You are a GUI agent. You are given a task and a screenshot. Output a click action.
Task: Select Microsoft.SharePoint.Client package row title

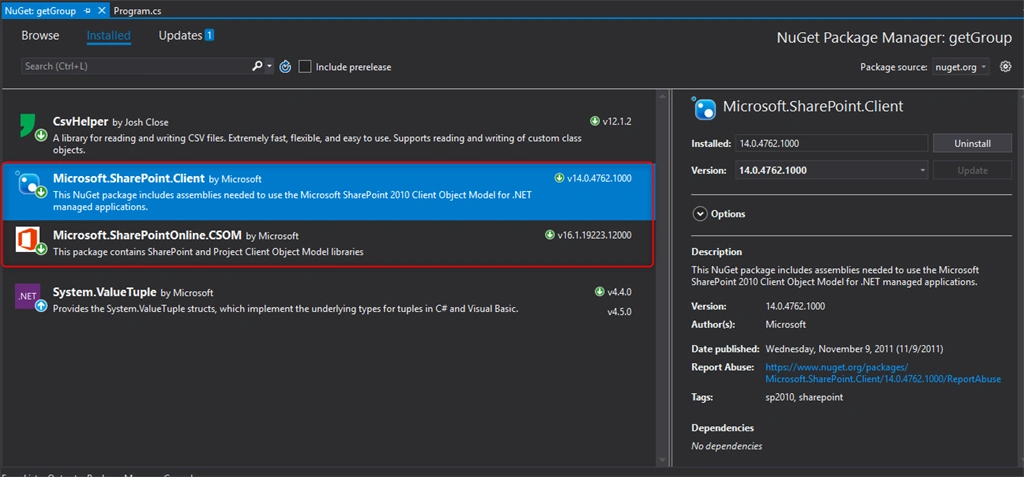click(x=129, y=178)
